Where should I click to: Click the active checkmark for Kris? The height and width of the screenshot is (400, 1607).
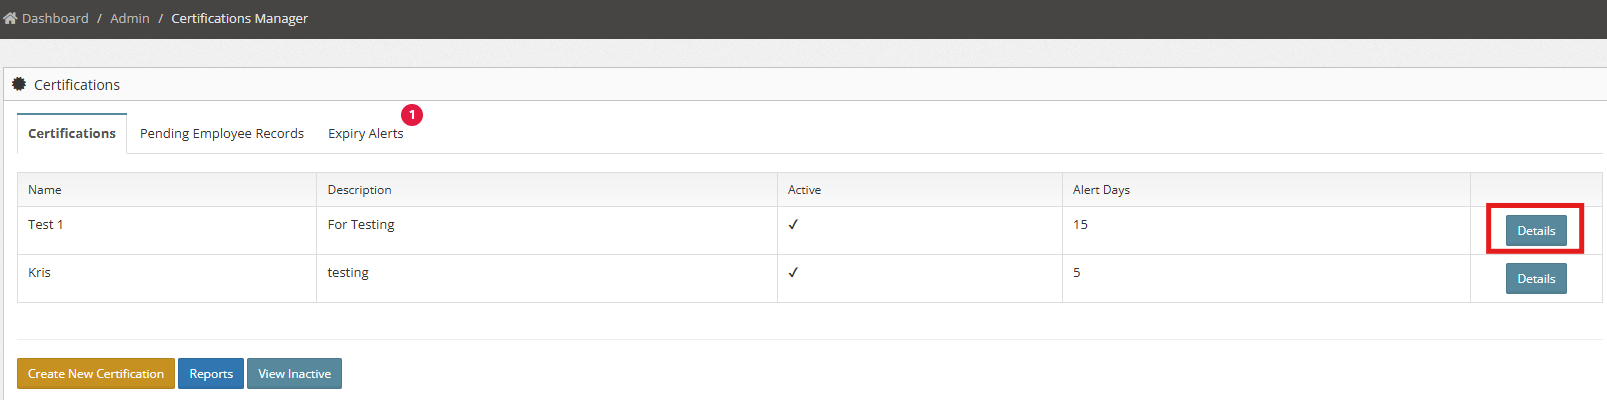[793, 272]
